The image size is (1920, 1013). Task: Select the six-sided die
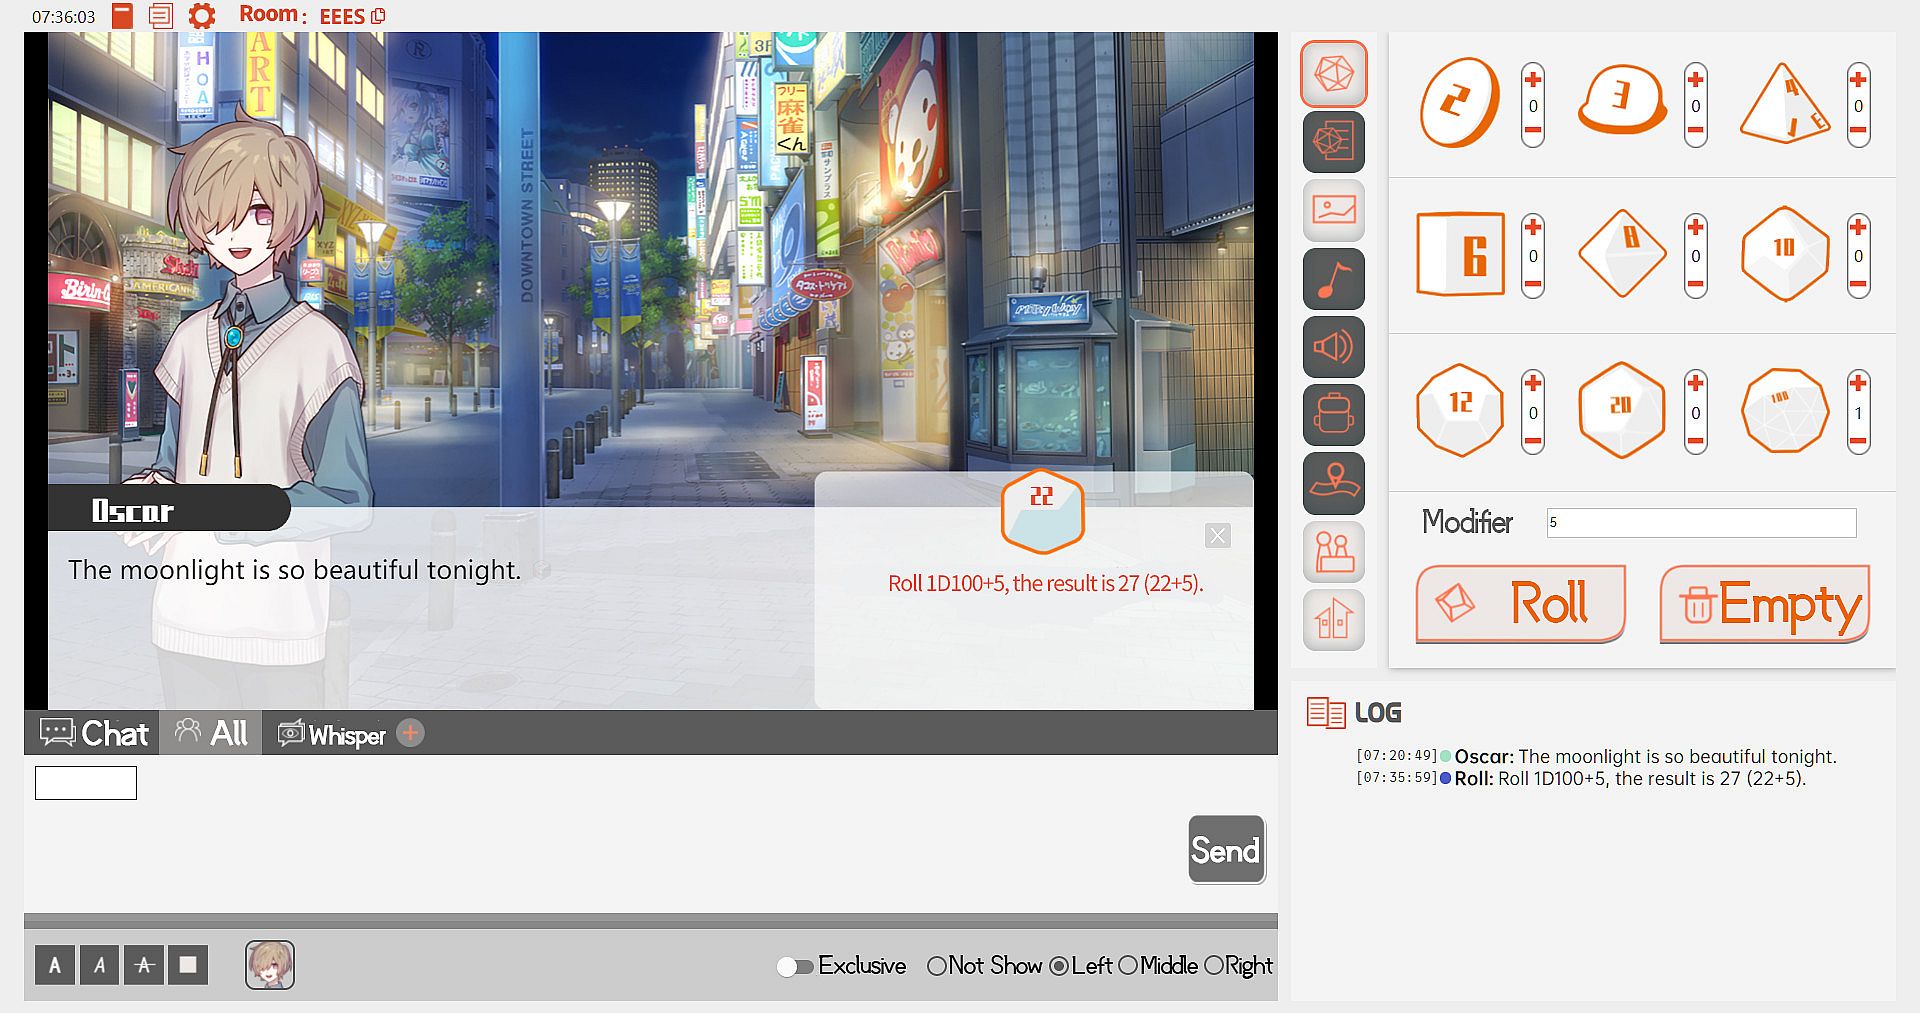click(x=1461, y=255)
